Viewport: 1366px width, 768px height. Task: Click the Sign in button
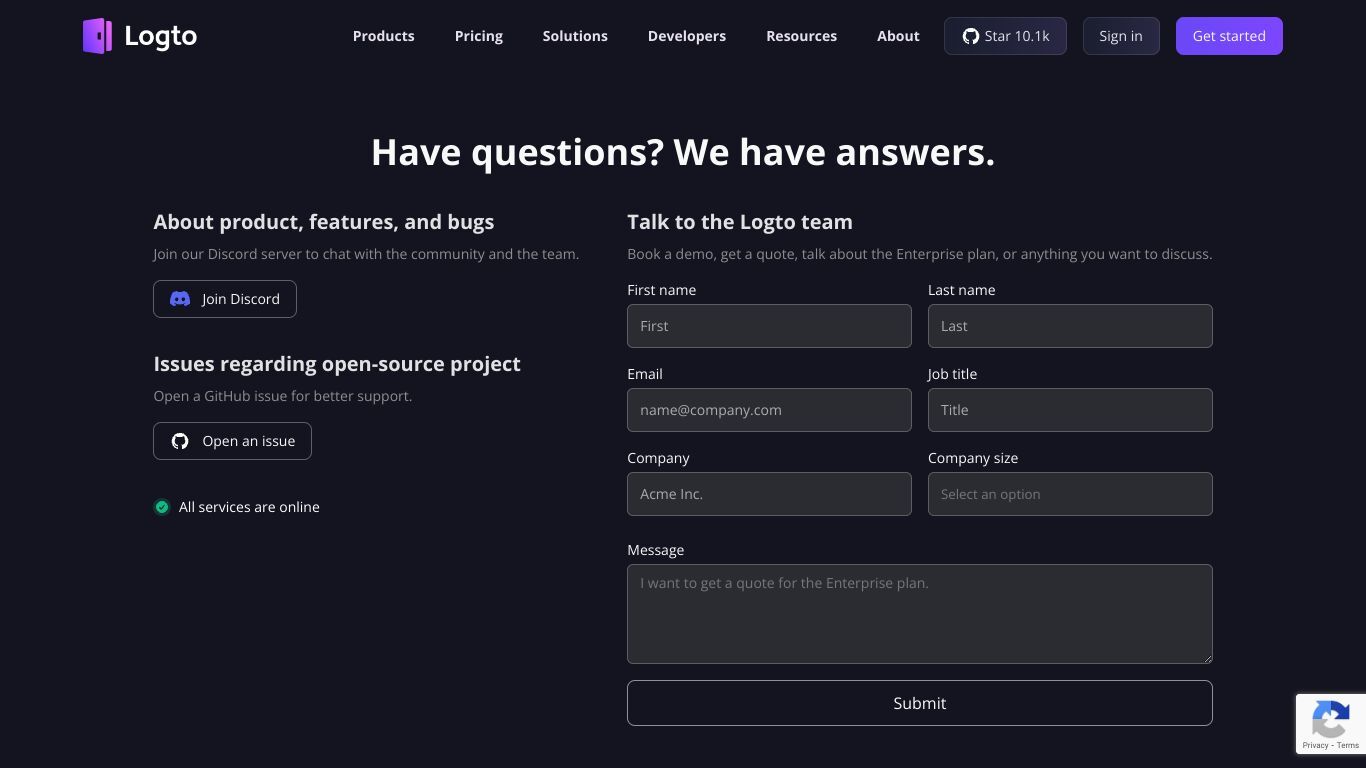click(x=1121, y=36)
